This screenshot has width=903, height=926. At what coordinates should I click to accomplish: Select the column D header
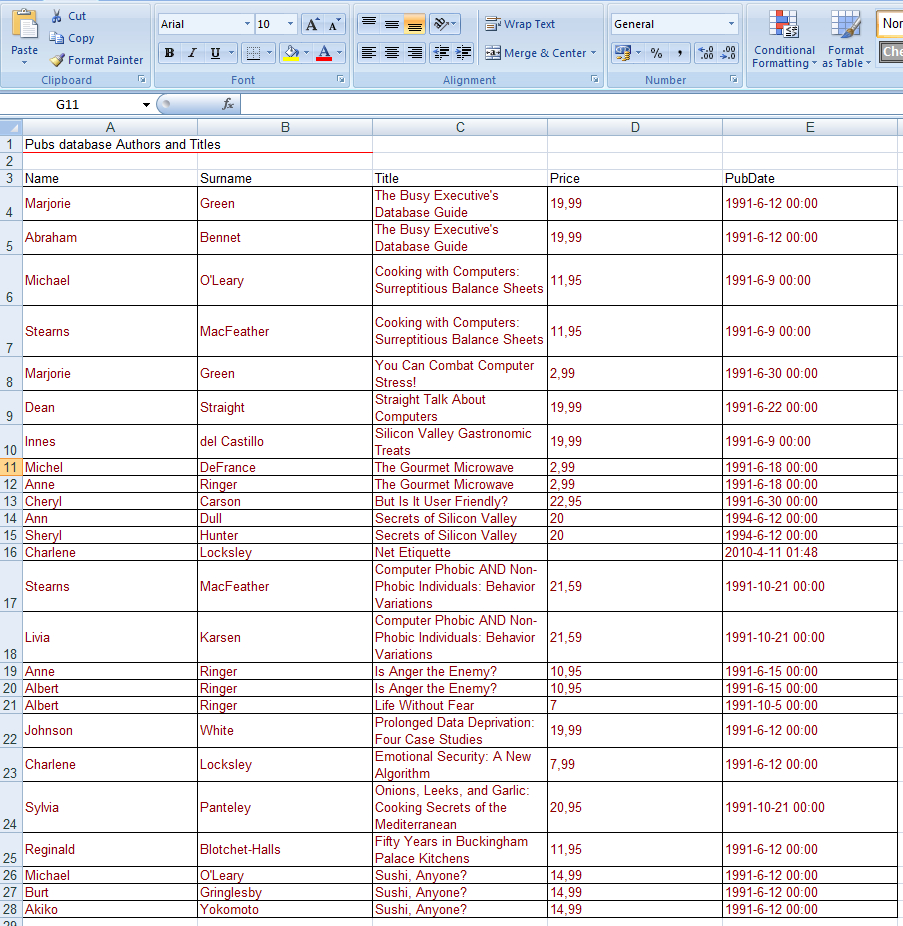tap(635, 127)
